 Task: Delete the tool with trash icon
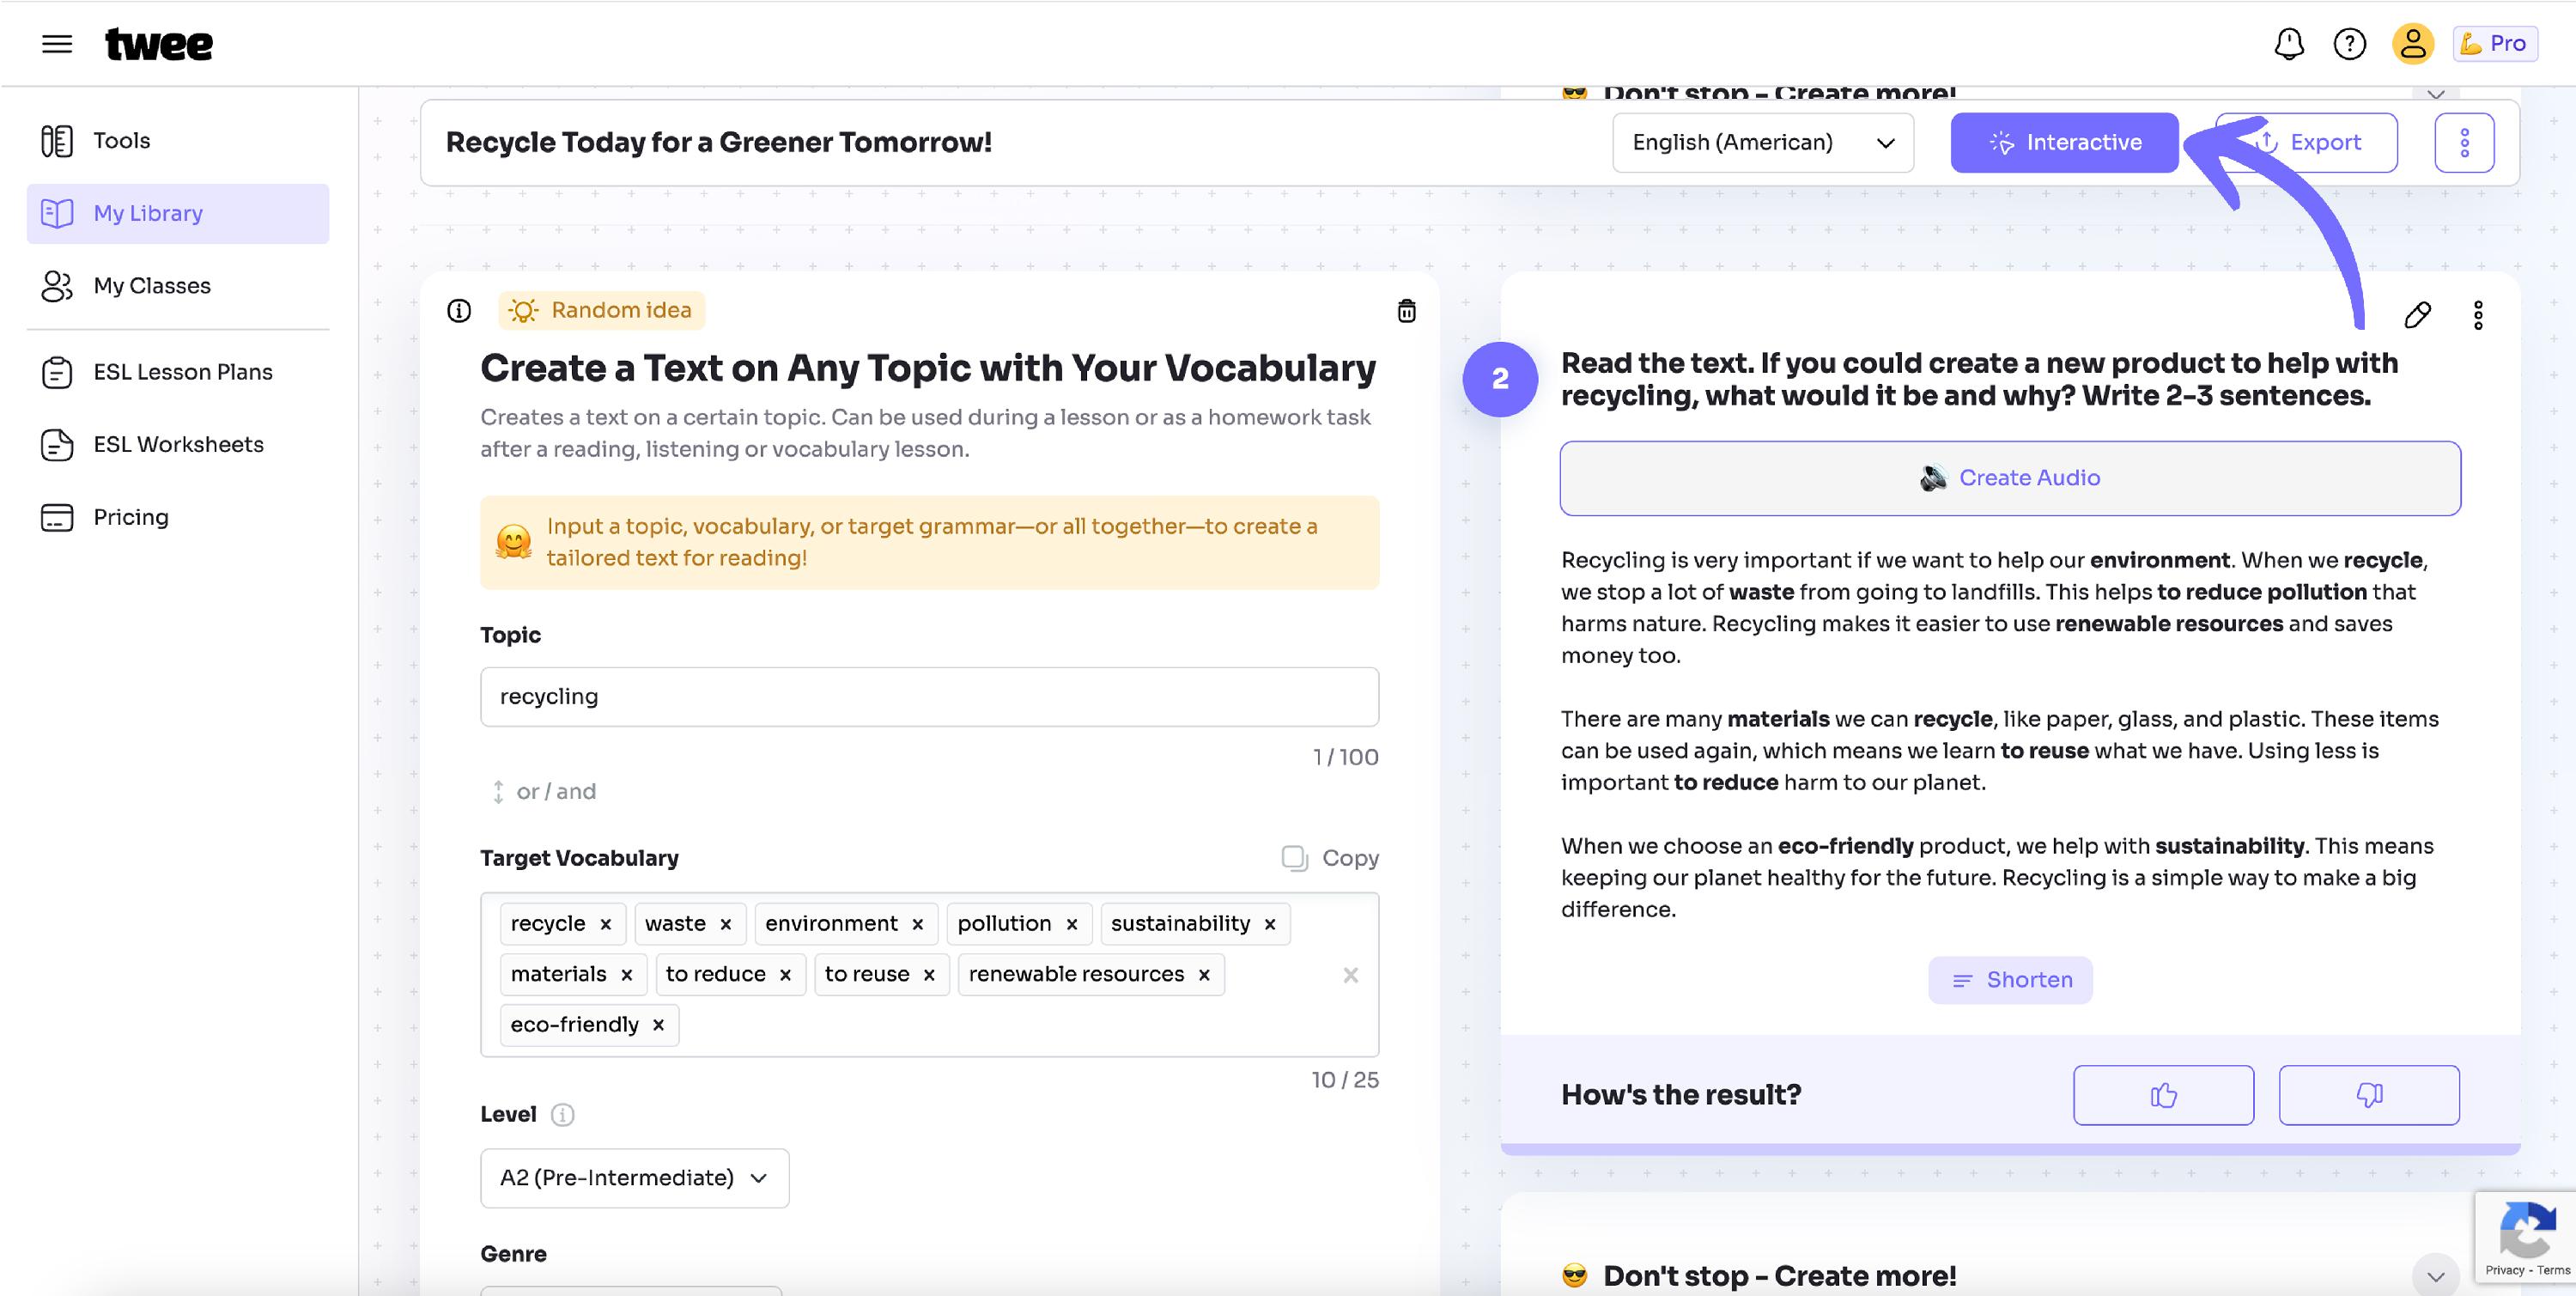tap(1406, 311)
